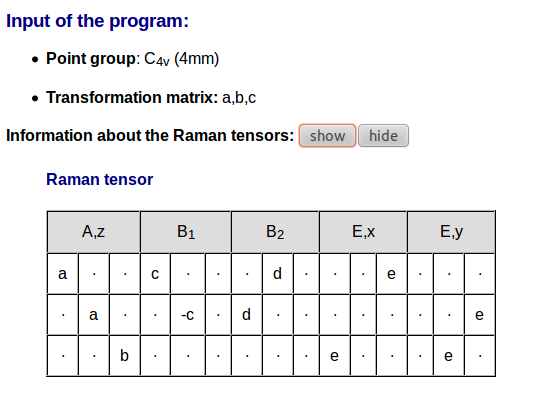The height and width of the screenshot is (402, 534).
Task: Select the E,x column header
Action: coord(363,232)
